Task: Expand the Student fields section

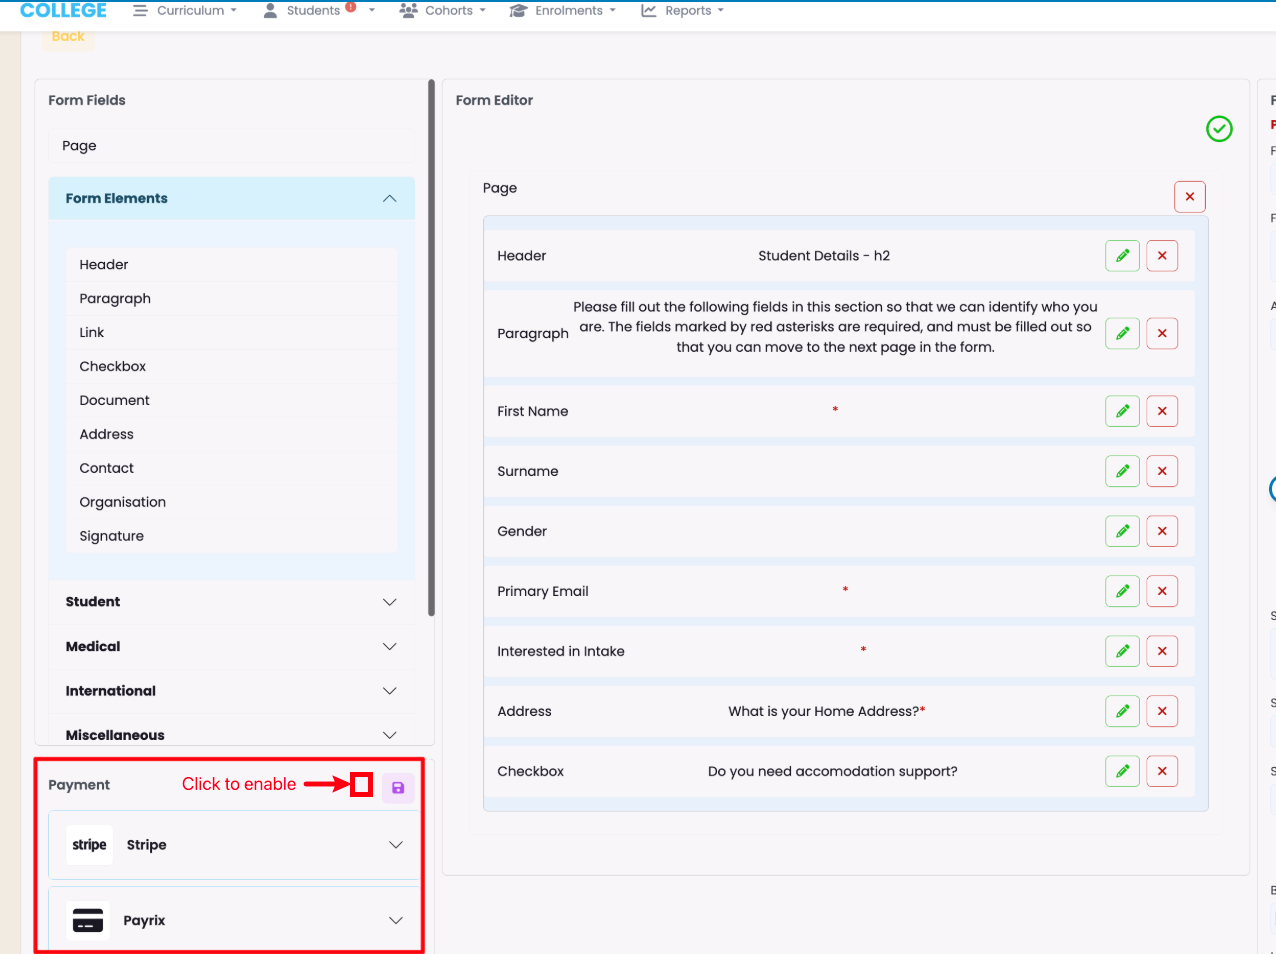Action: pos(389,602)
